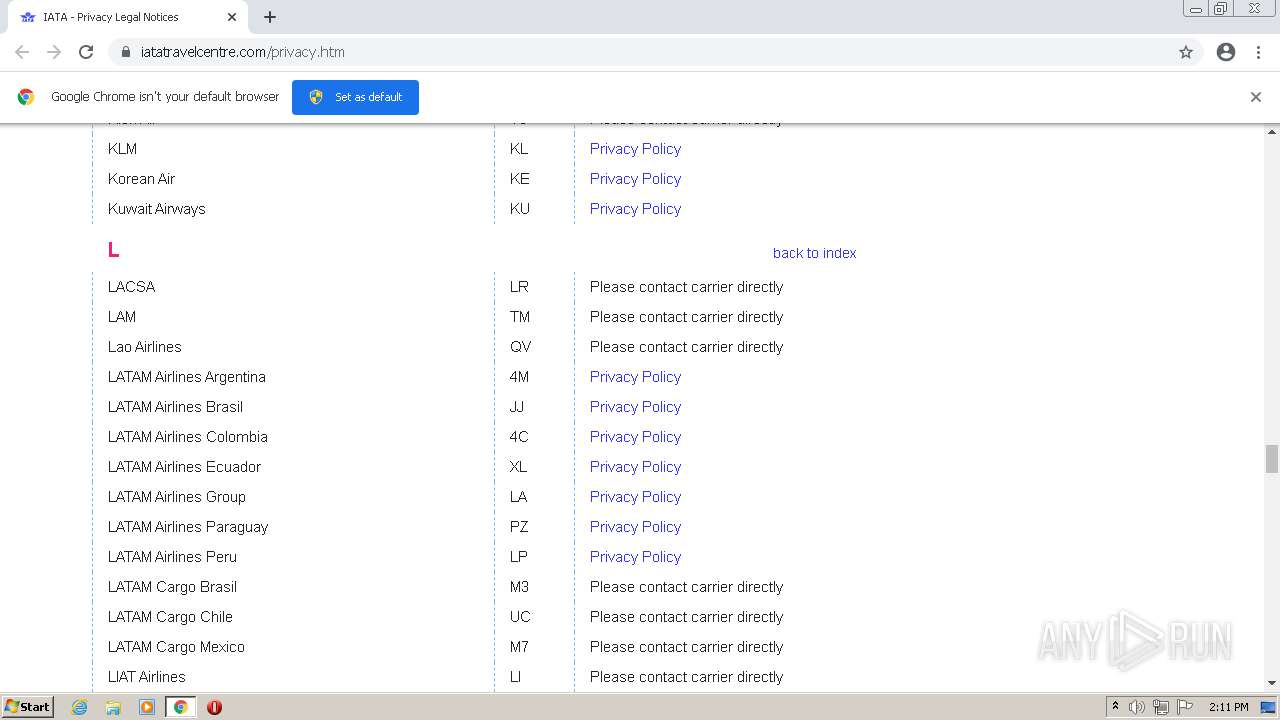The height and width of the screenshot is (720, 1280).
Task: Open LATAM Airlines Brasil Privacy Policy
Action: point(635,407)
